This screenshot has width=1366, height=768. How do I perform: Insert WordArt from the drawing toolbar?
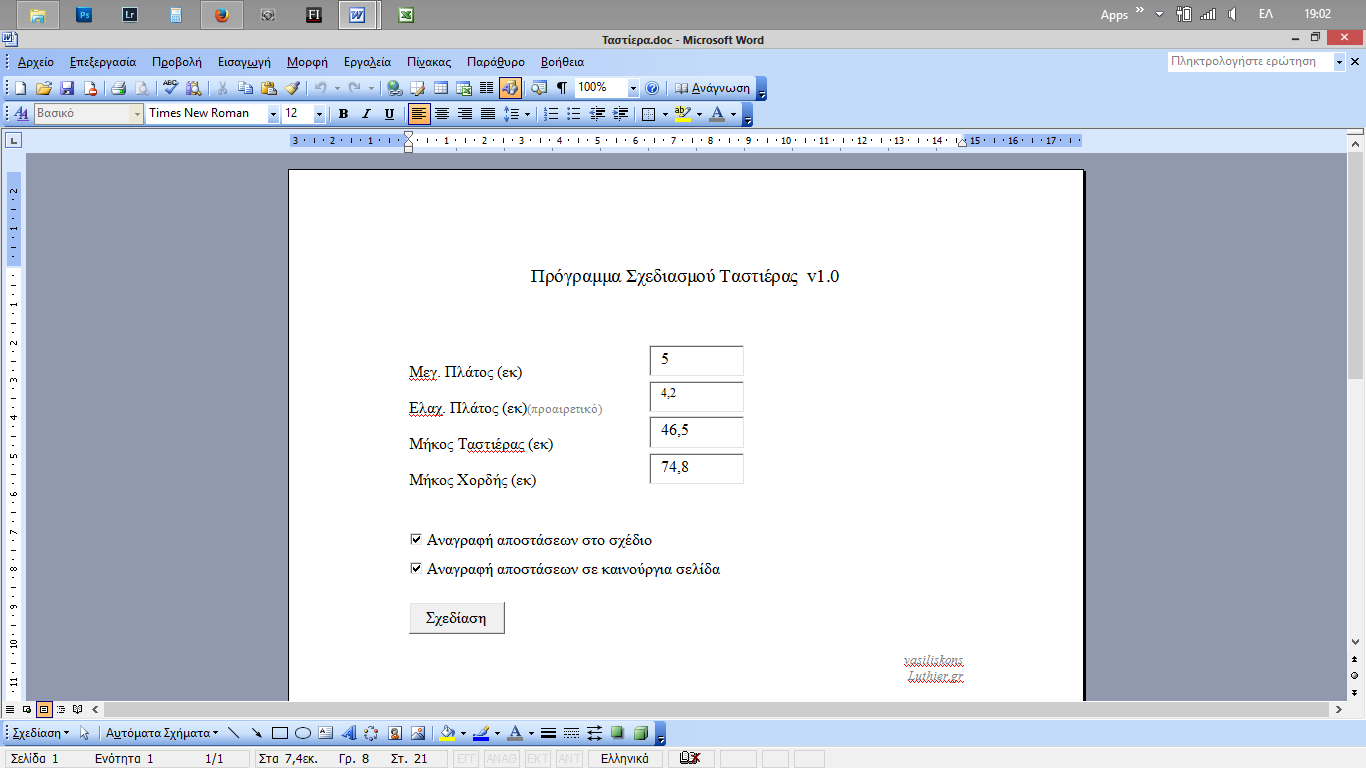(349, 733)
